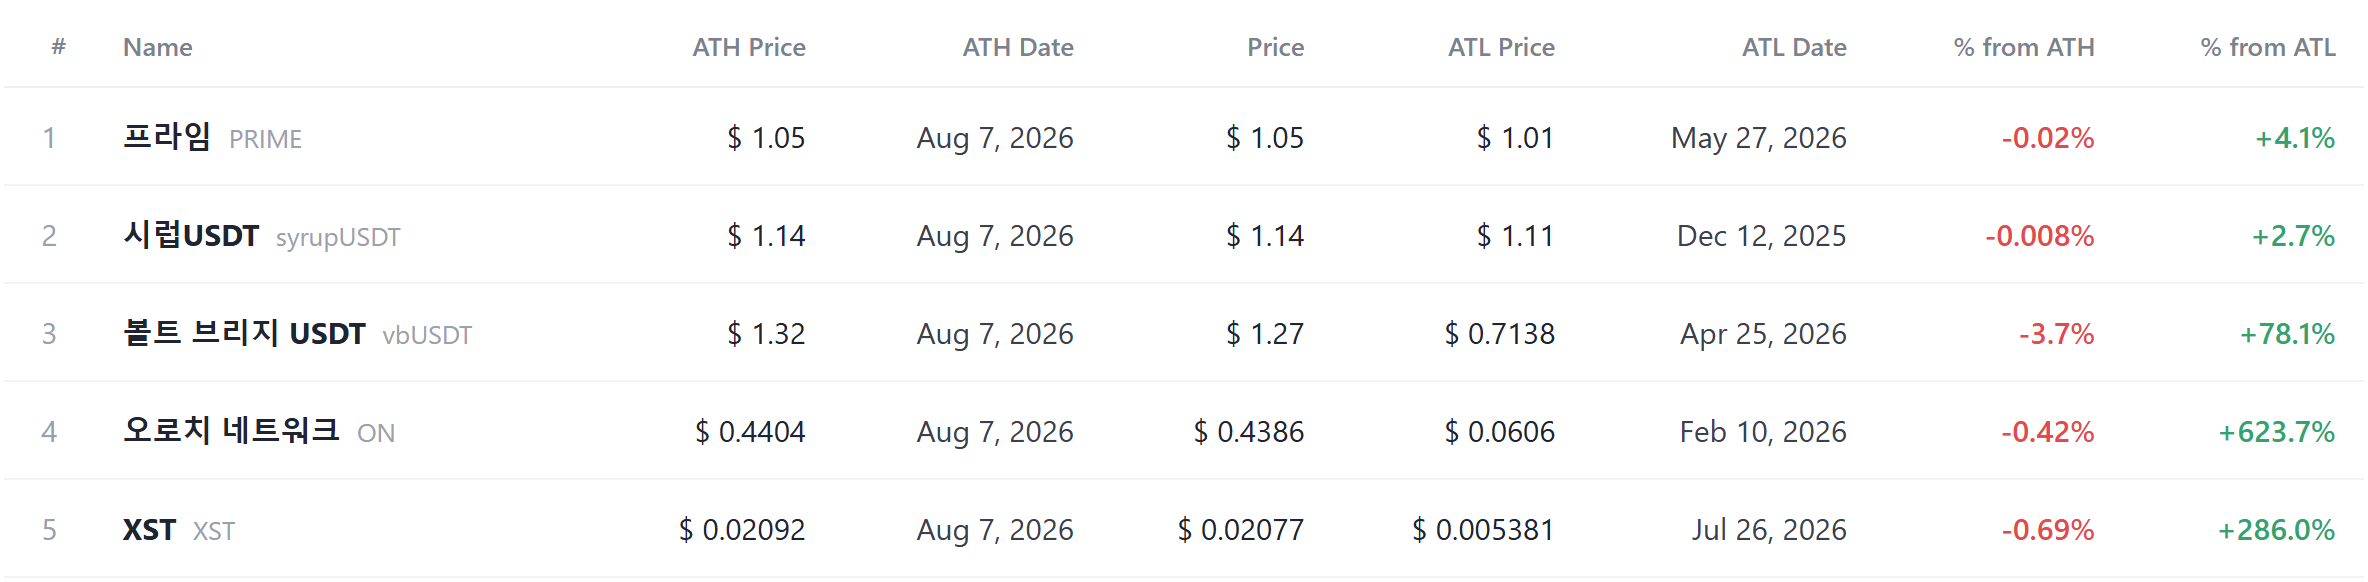Sort table by Name column header
The width and height of the screenshot is (2368, 582).
157,47
